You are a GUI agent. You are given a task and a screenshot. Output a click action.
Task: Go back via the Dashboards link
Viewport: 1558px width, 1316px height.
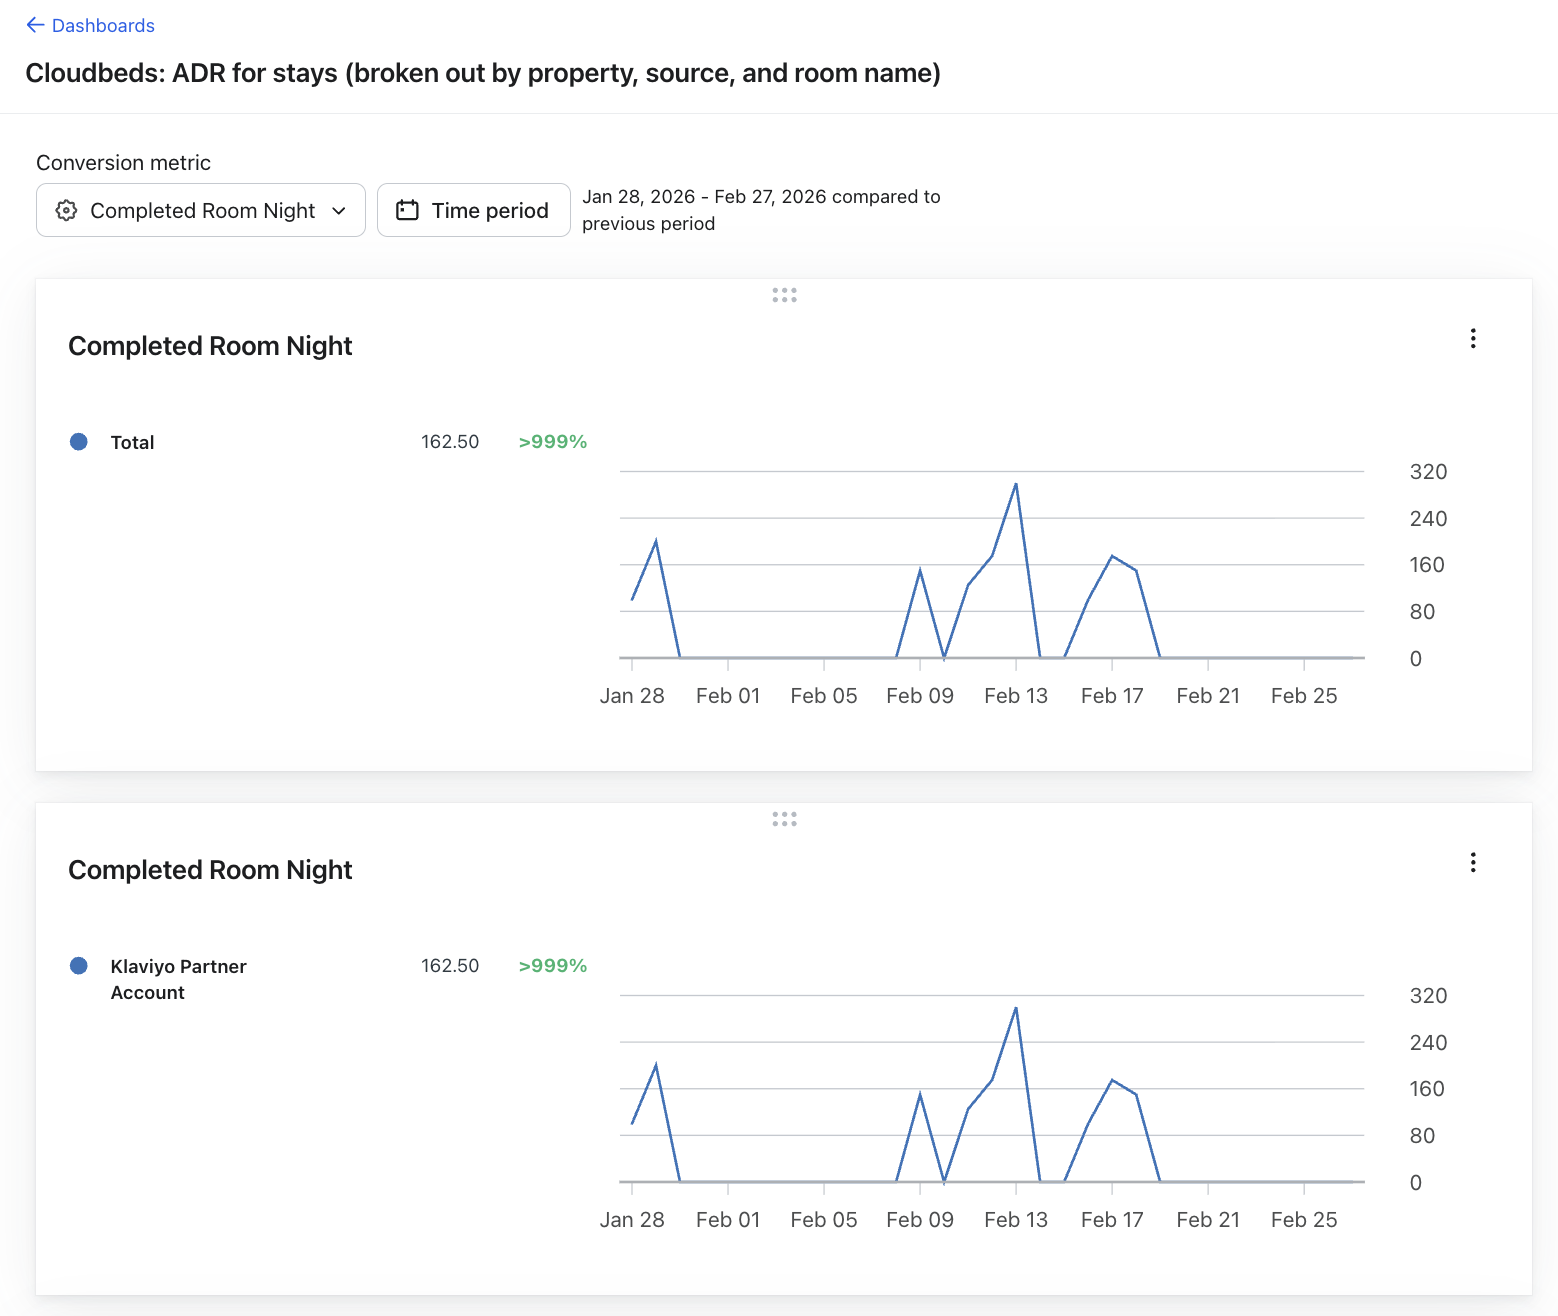(103, 25)
